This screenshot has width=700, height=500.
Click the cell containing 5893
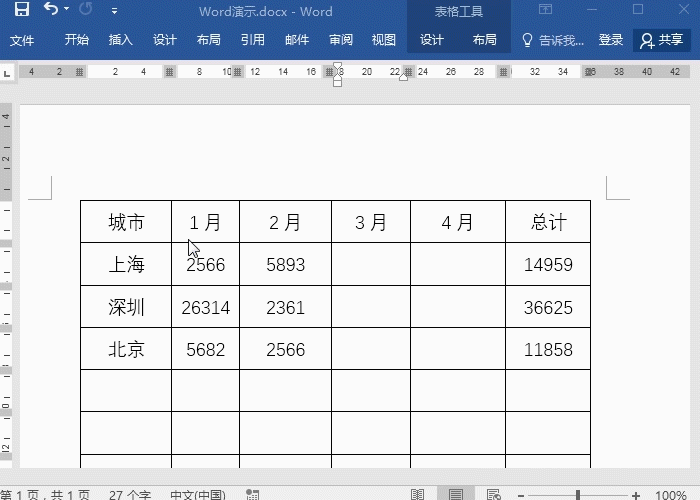(285, 264)
